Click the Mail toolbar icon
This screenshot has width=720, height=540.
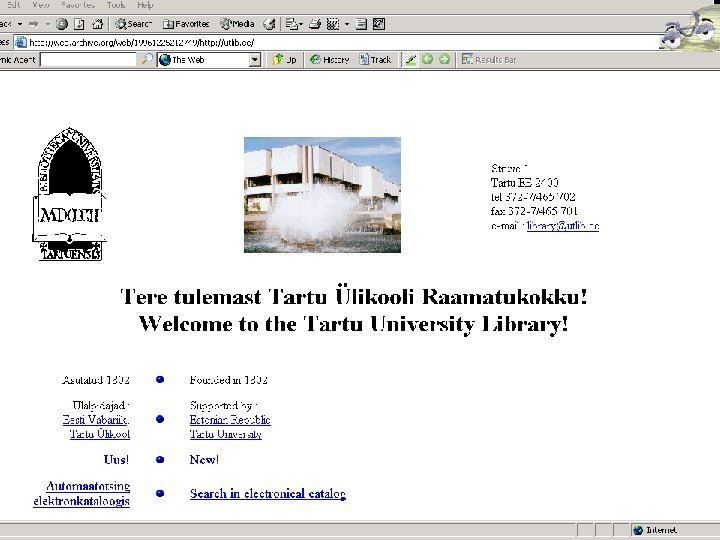coord(292,24)
